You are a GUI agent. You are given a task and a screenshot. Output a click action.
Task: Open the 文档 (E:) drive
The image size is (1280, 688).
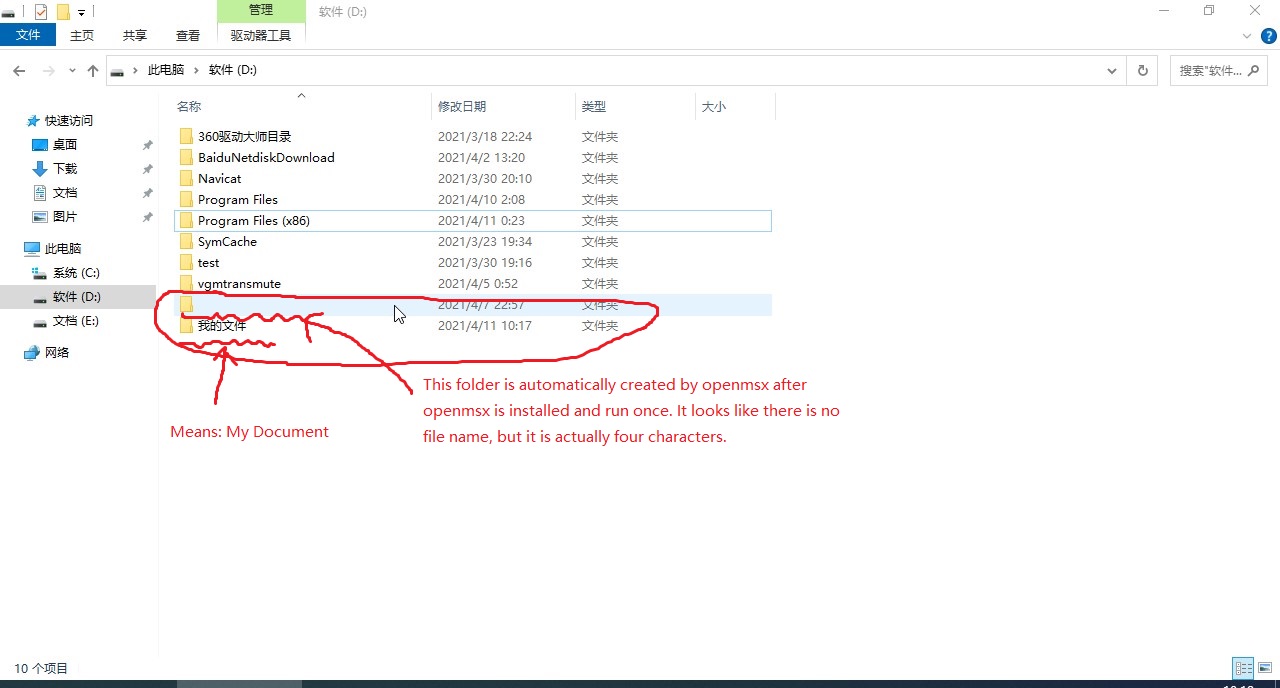(76, 320)
